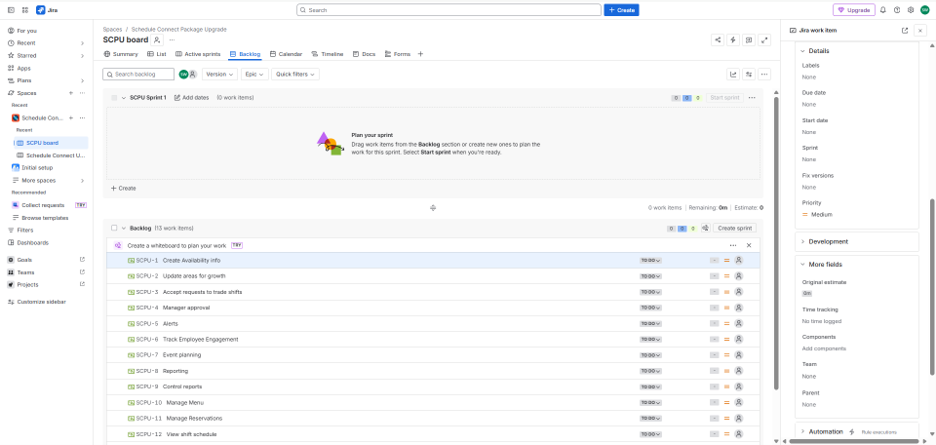The width and height of the screenshot is (936, 445).
Task: Open Epic filter dropdown
Action: (x=255, y=74)
